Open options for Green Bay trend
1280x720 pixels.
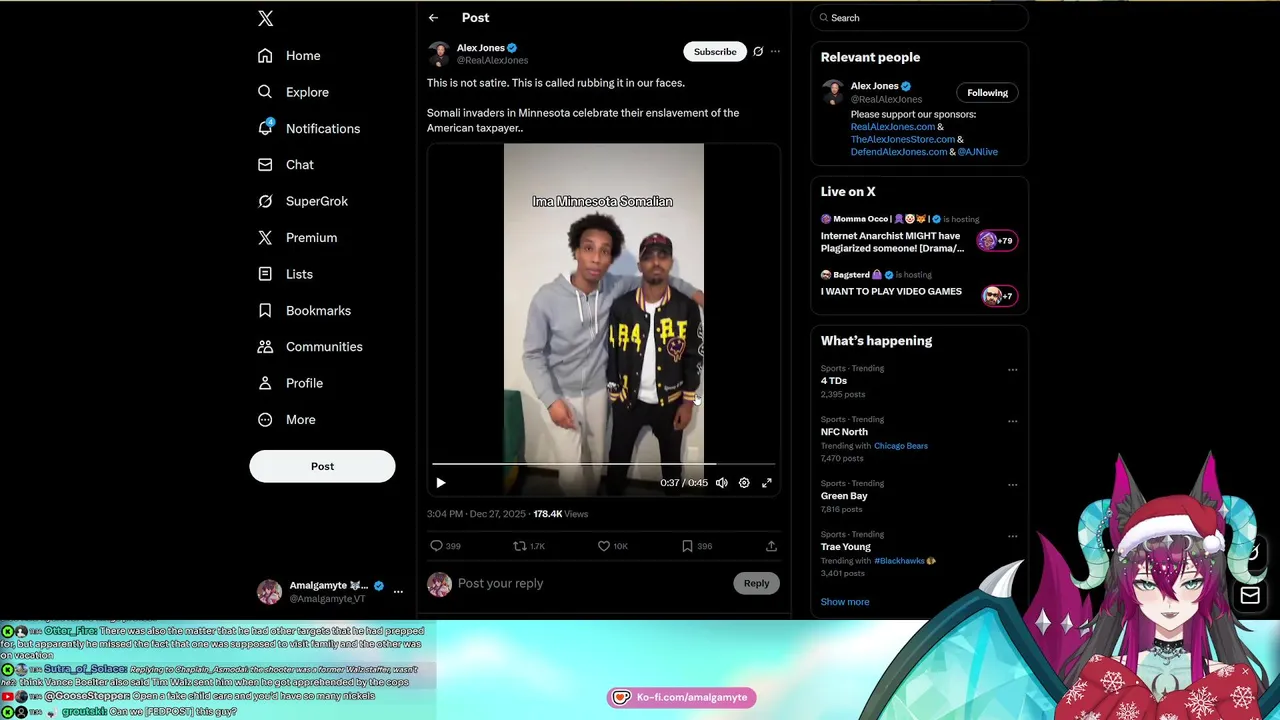pos(1012,485)
